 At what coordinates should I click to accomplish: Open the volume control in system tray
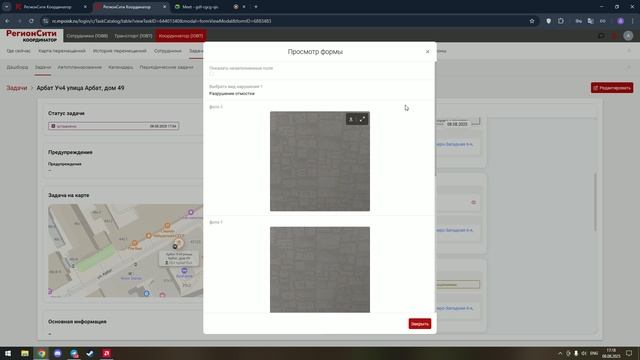(584, 353)
